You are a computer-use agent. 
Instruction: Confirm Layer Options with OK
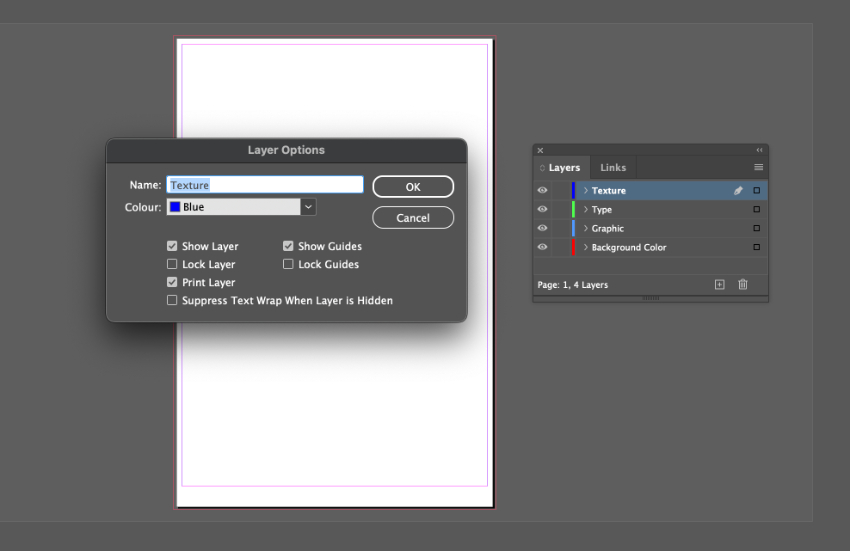point(413,187)
